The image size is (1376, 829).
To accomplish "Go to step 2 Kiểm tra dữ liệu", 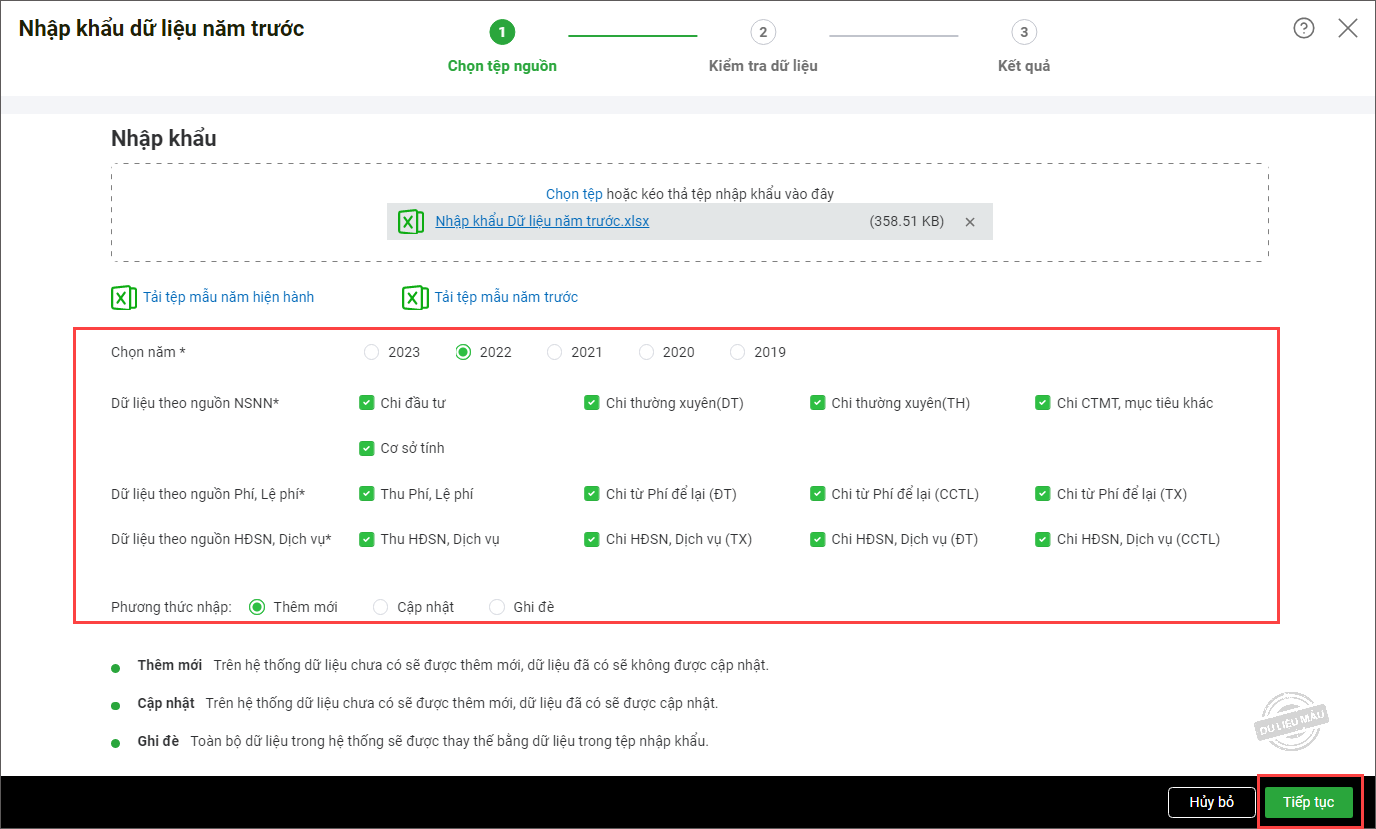I will pyautogui.click(x=763, y=33).
